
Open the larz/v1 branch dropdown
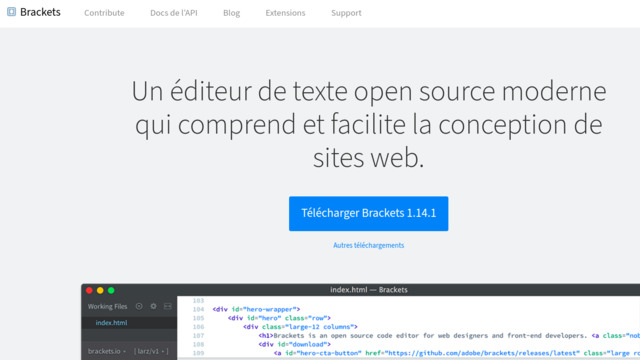coord(151,351)
